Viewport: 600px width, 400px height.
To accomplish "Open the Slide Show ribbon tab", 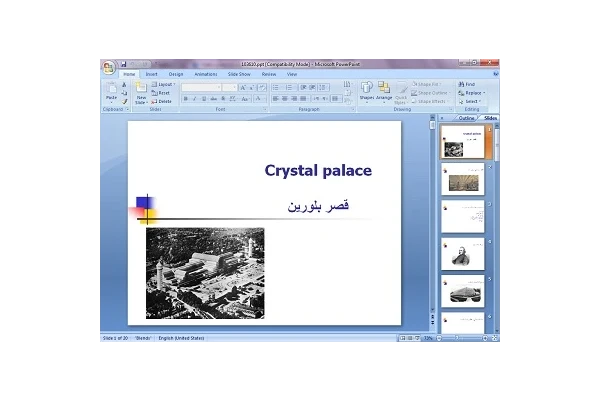I will coord(239,74).
